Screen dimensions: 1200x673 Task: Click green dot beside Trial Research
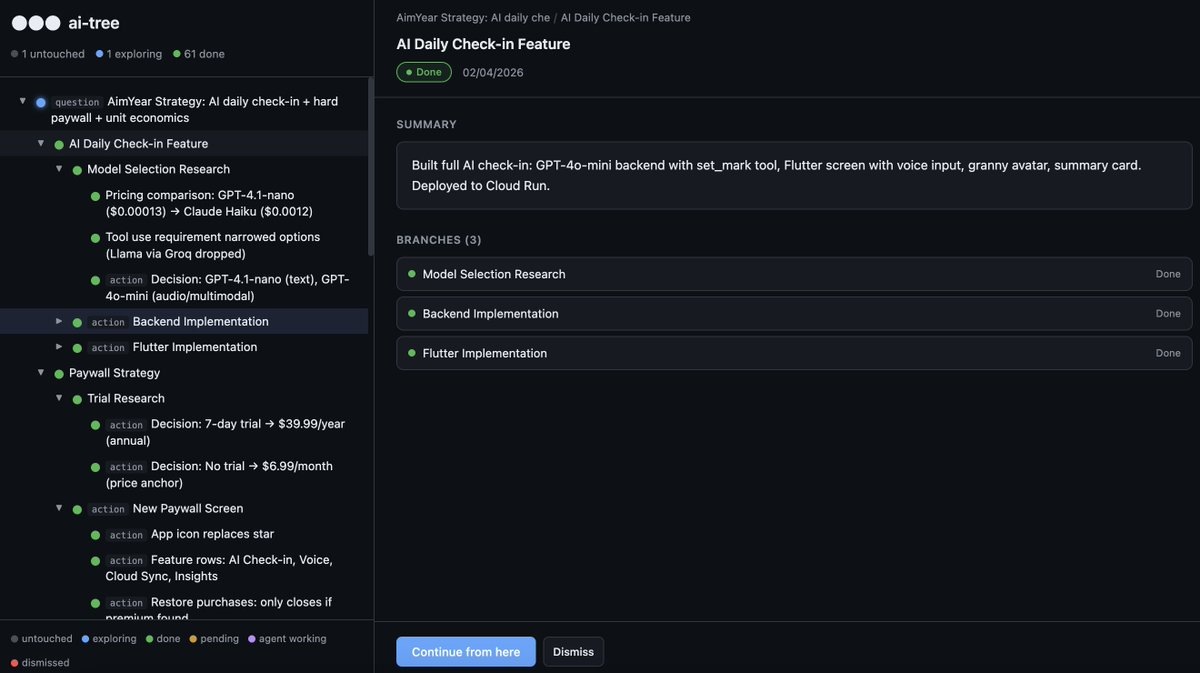coord(77,399)
